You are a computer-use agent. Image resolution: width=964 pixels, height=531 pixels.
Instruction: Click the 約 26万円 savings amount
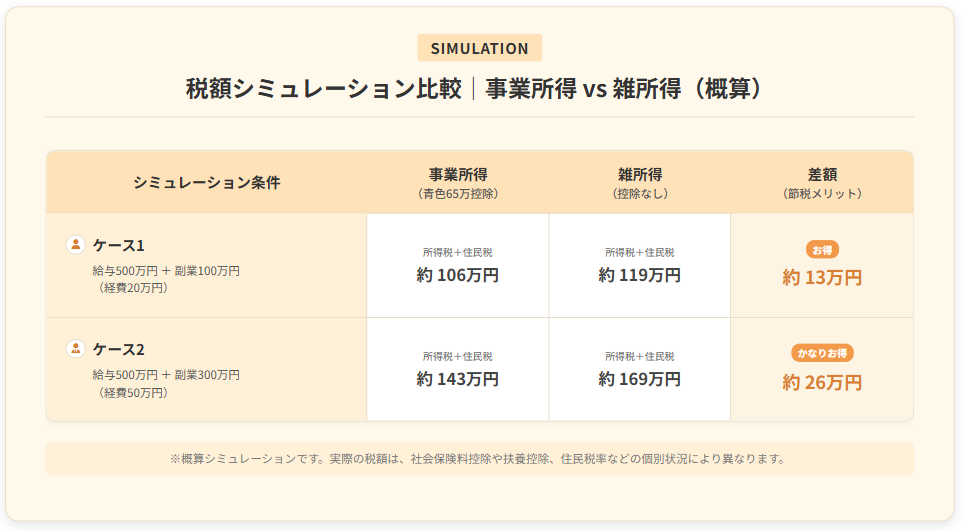822,382
